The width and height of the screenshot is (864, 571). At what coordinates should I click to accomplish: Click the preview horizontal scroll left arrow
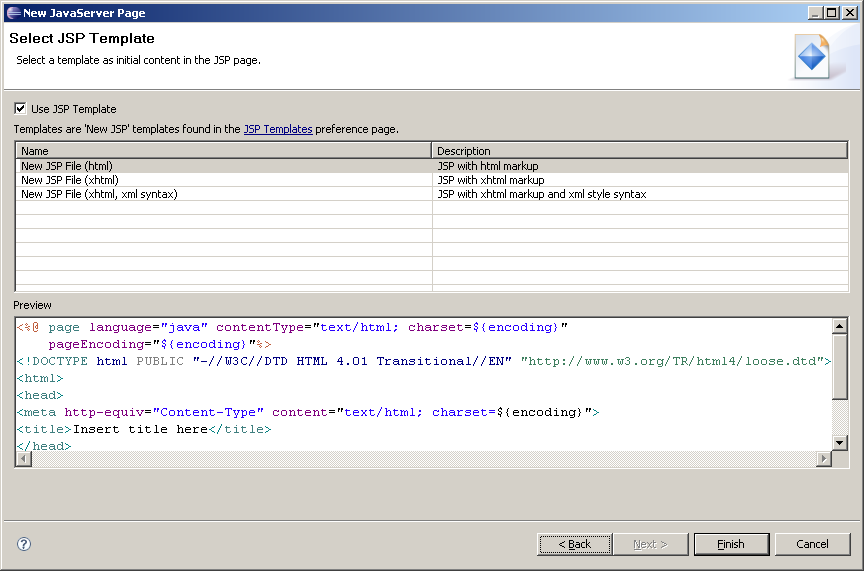point(24,459)
